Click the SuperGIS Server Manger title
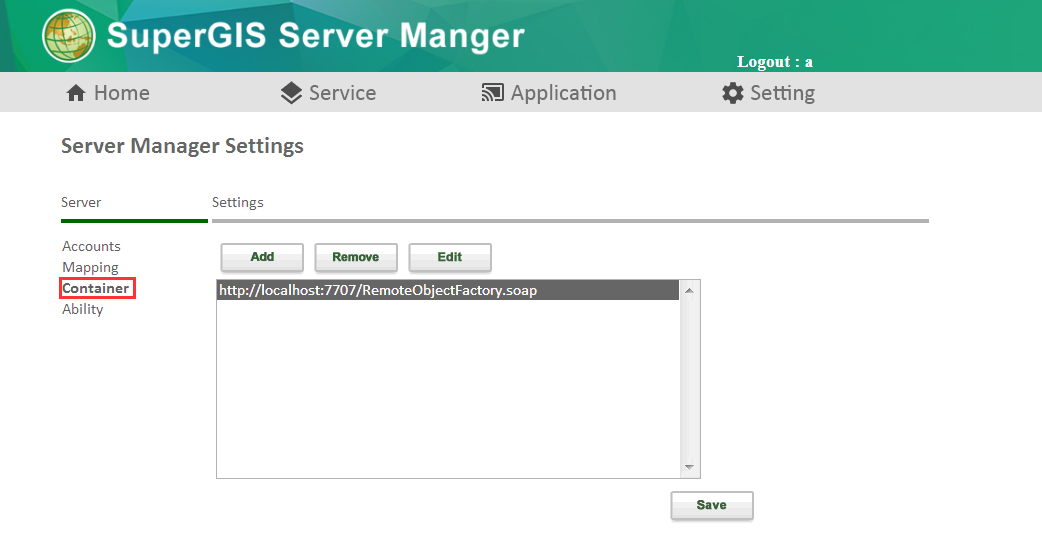 click(316, 35)
